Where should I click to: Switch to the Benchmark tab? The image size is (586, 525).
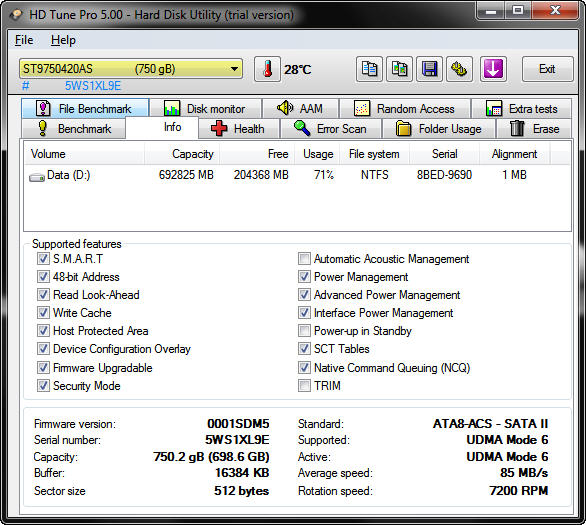coord(74,129)
